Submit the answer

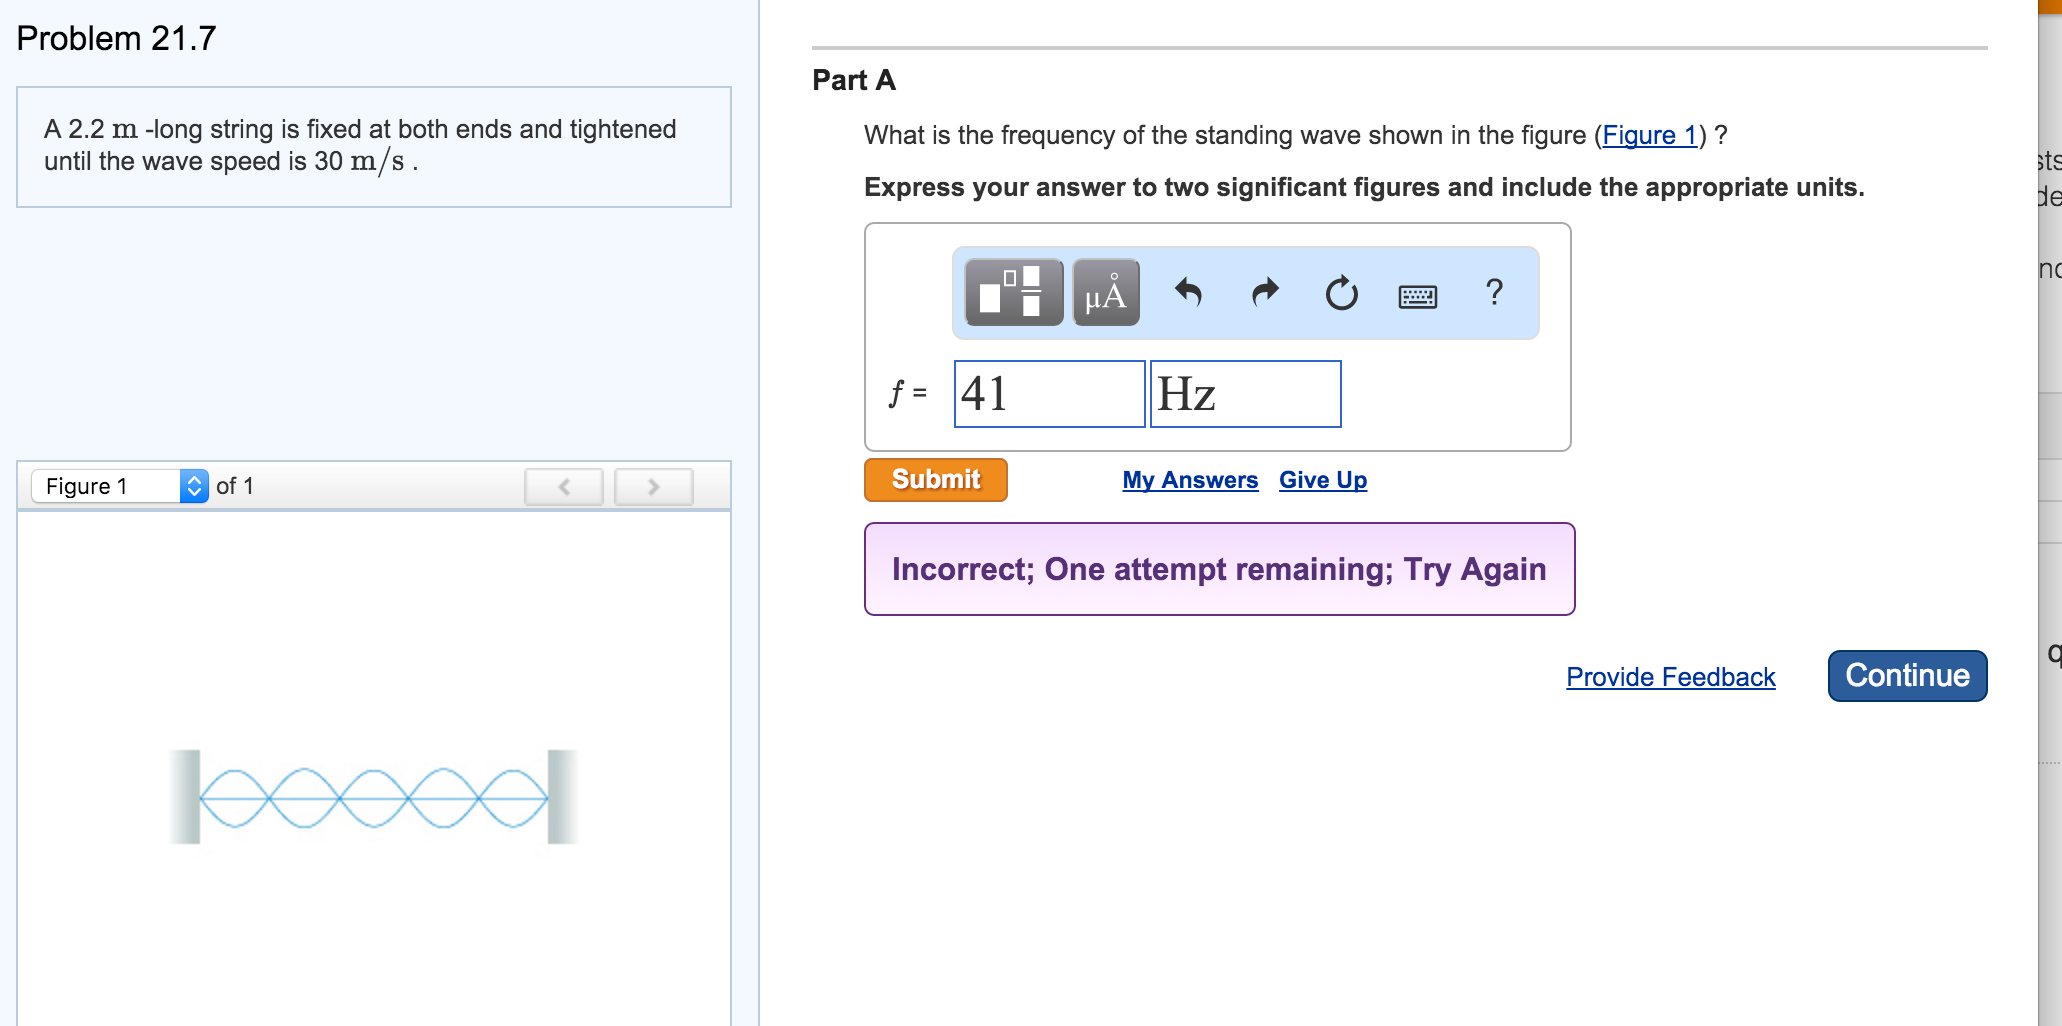tap(936, 480)
